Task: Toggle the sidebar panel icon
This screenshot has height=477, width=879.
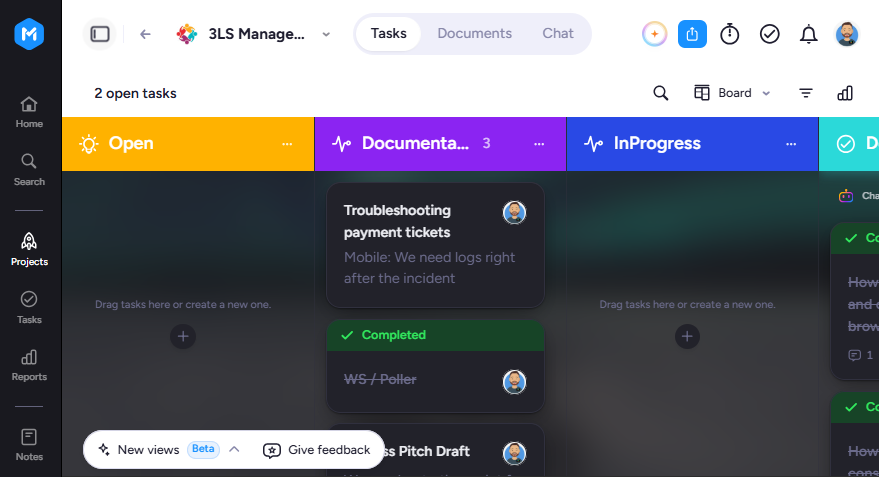Action: (x=100, y=34)
